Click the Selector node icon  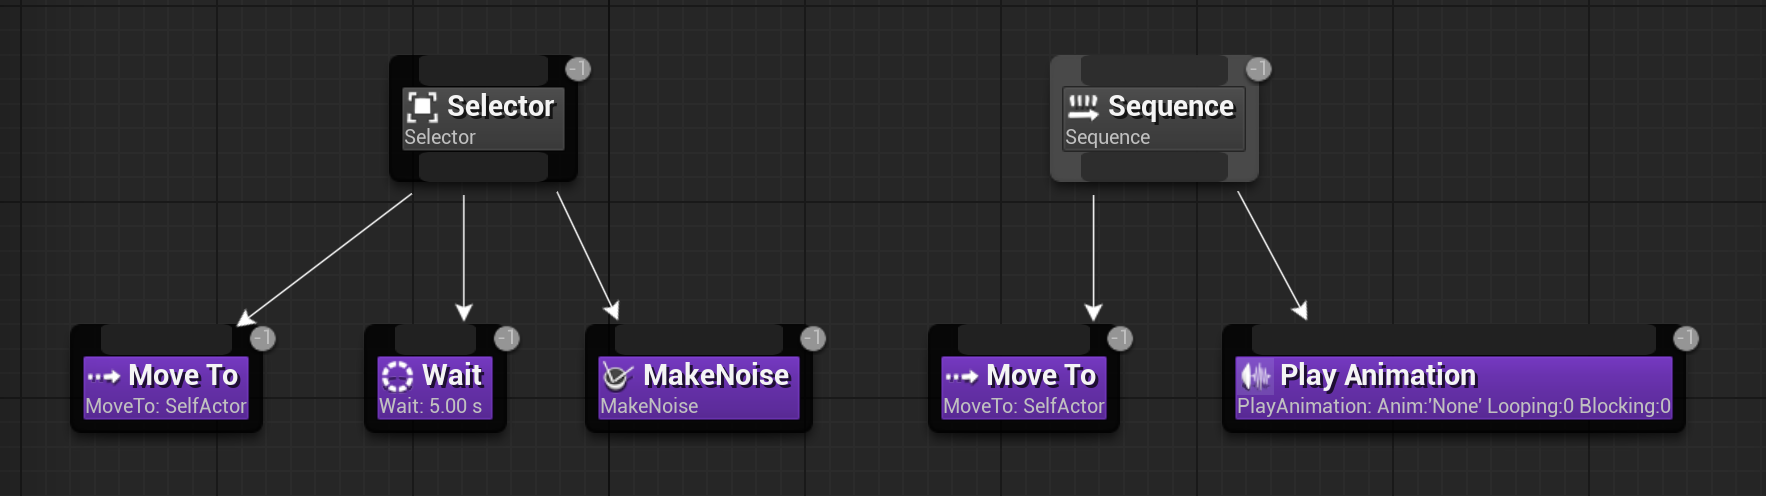422,106
